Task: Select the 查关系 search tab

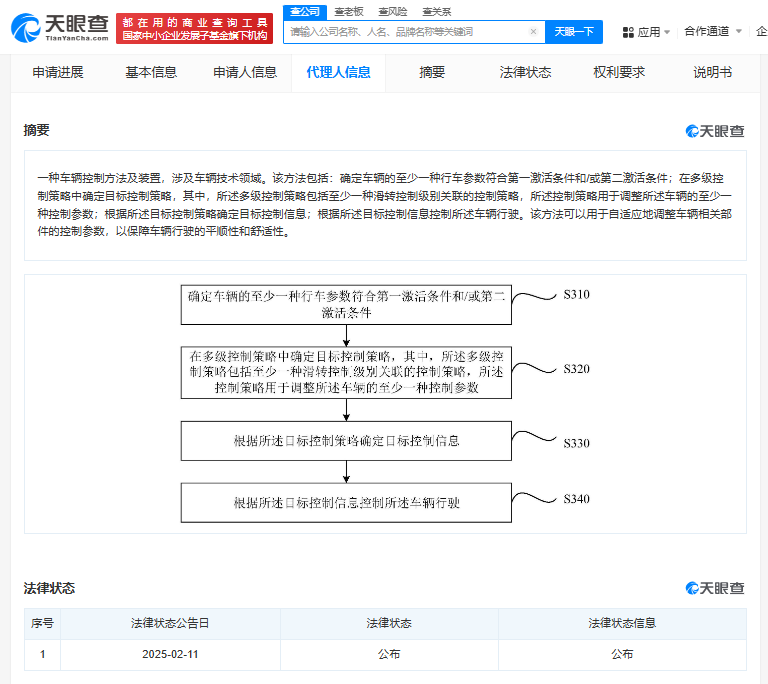Action: click(436, 12)
